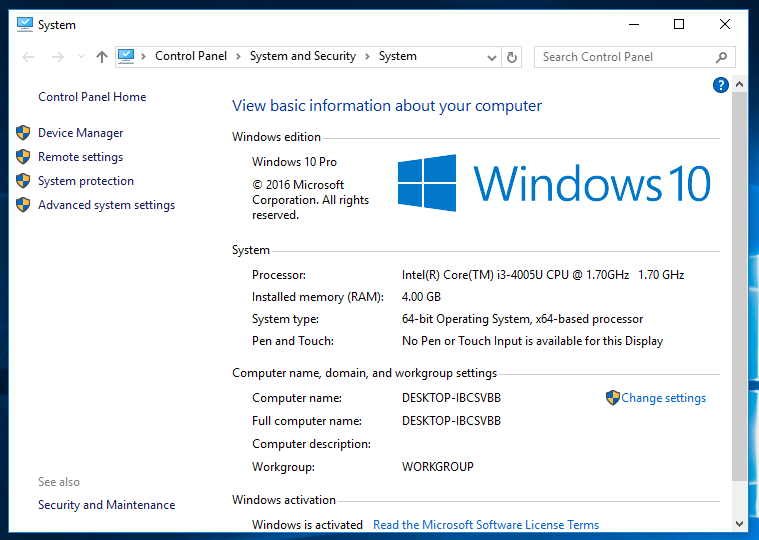Click No Pen or Touch Input text
Image resolution: width=759 pixels, height=540 pixels.
pos(532,341)
